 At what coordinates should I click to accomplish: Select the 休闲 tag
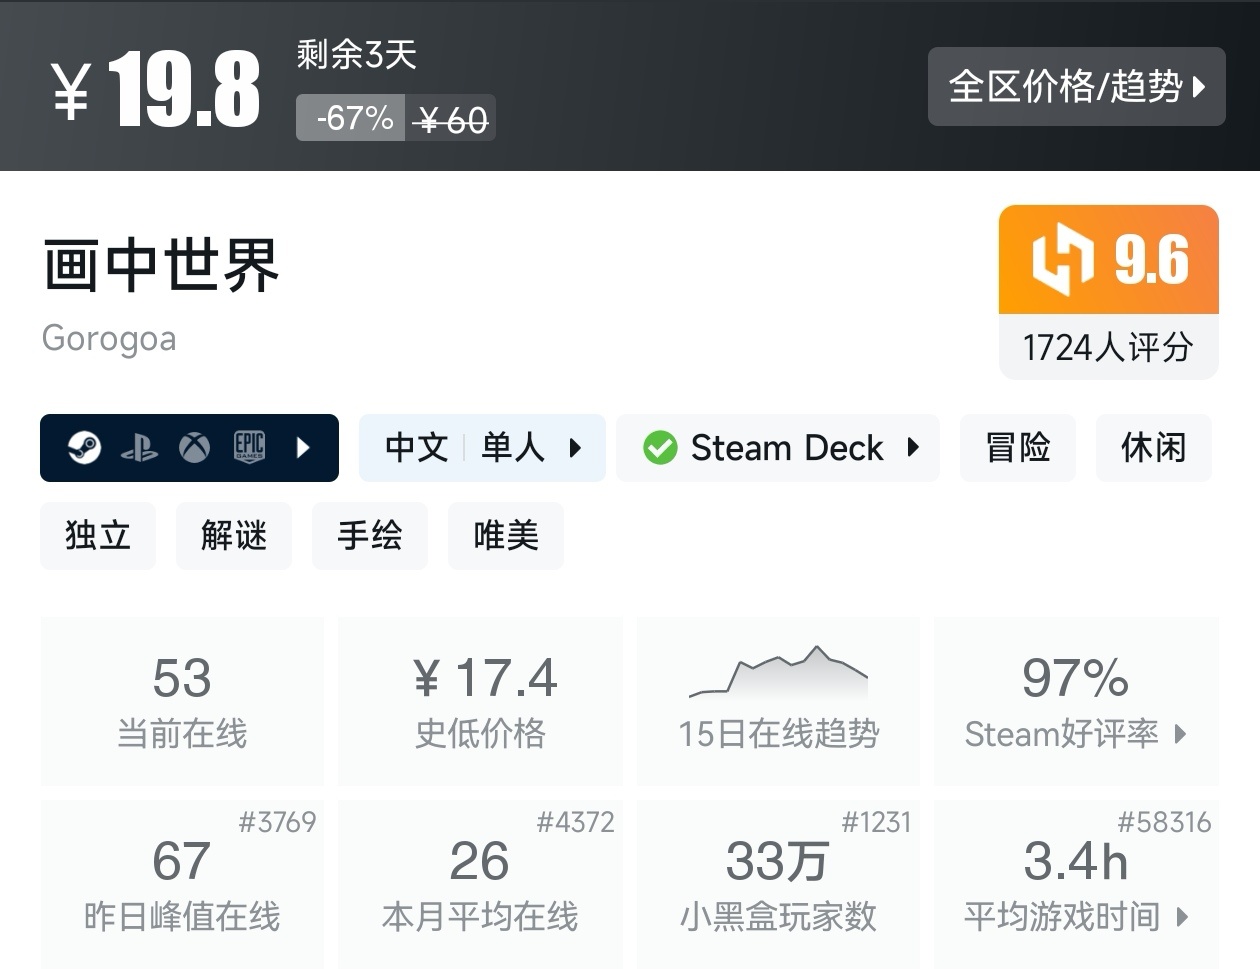[x=1153, y=448]
